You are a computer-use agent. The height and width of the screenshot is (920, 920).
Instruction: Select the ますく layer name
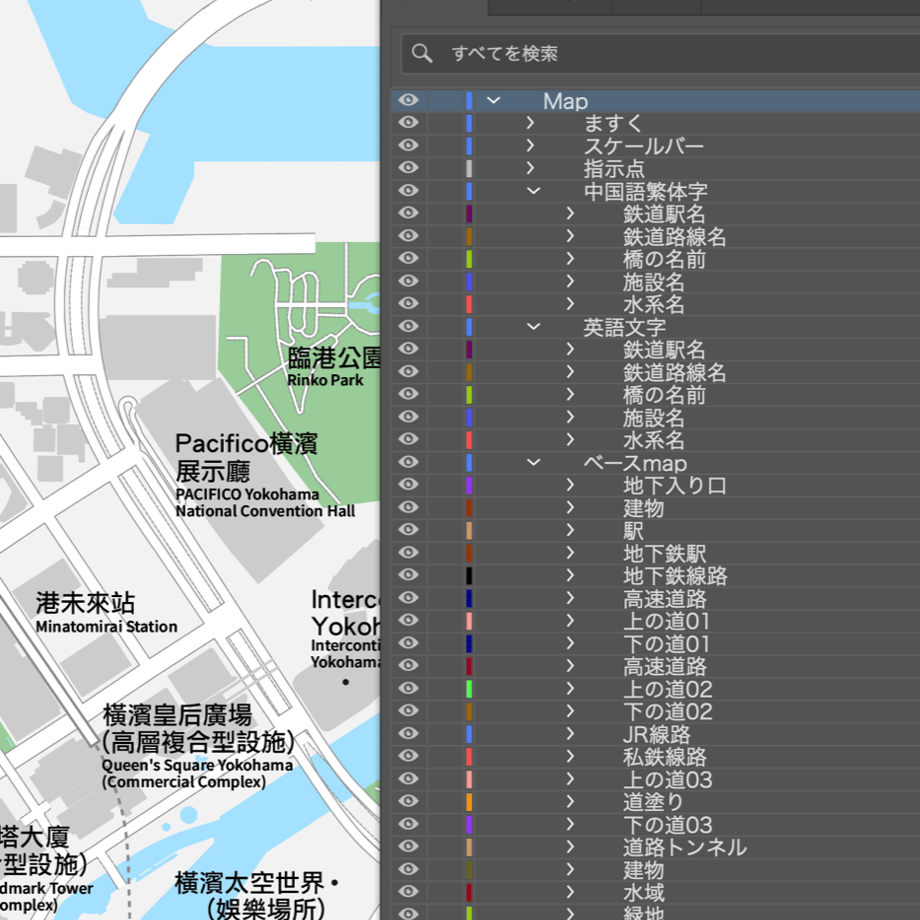613,123
